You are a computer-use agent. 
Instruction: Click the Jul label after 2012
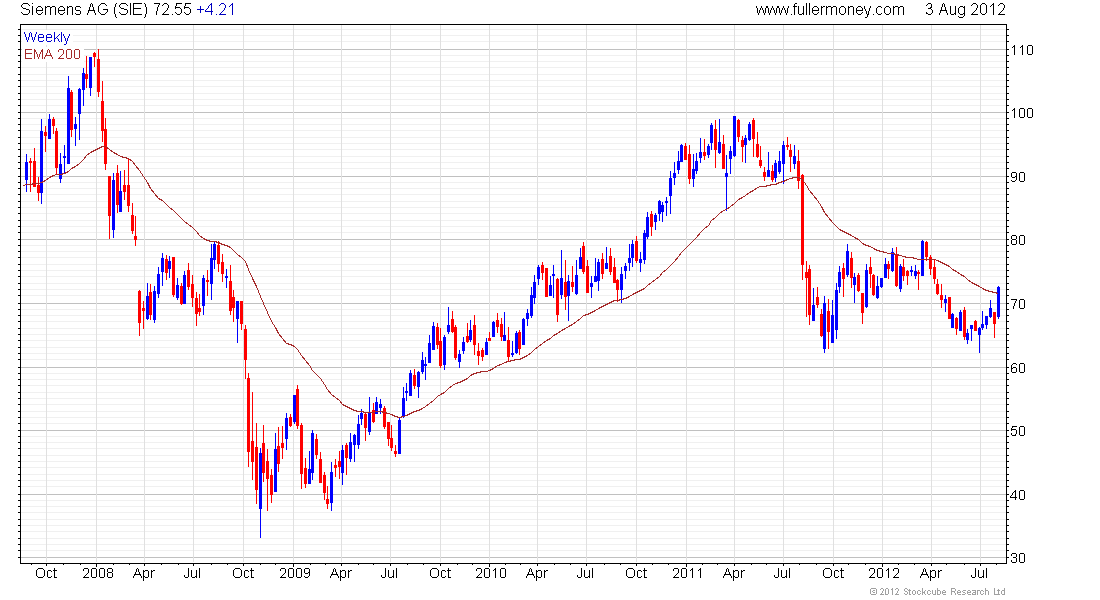point(979,573)
